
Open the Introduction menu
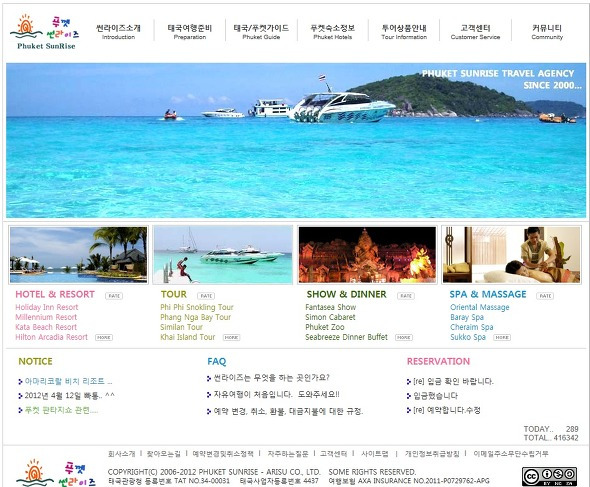pyautogui.click(x=118, y=32)
